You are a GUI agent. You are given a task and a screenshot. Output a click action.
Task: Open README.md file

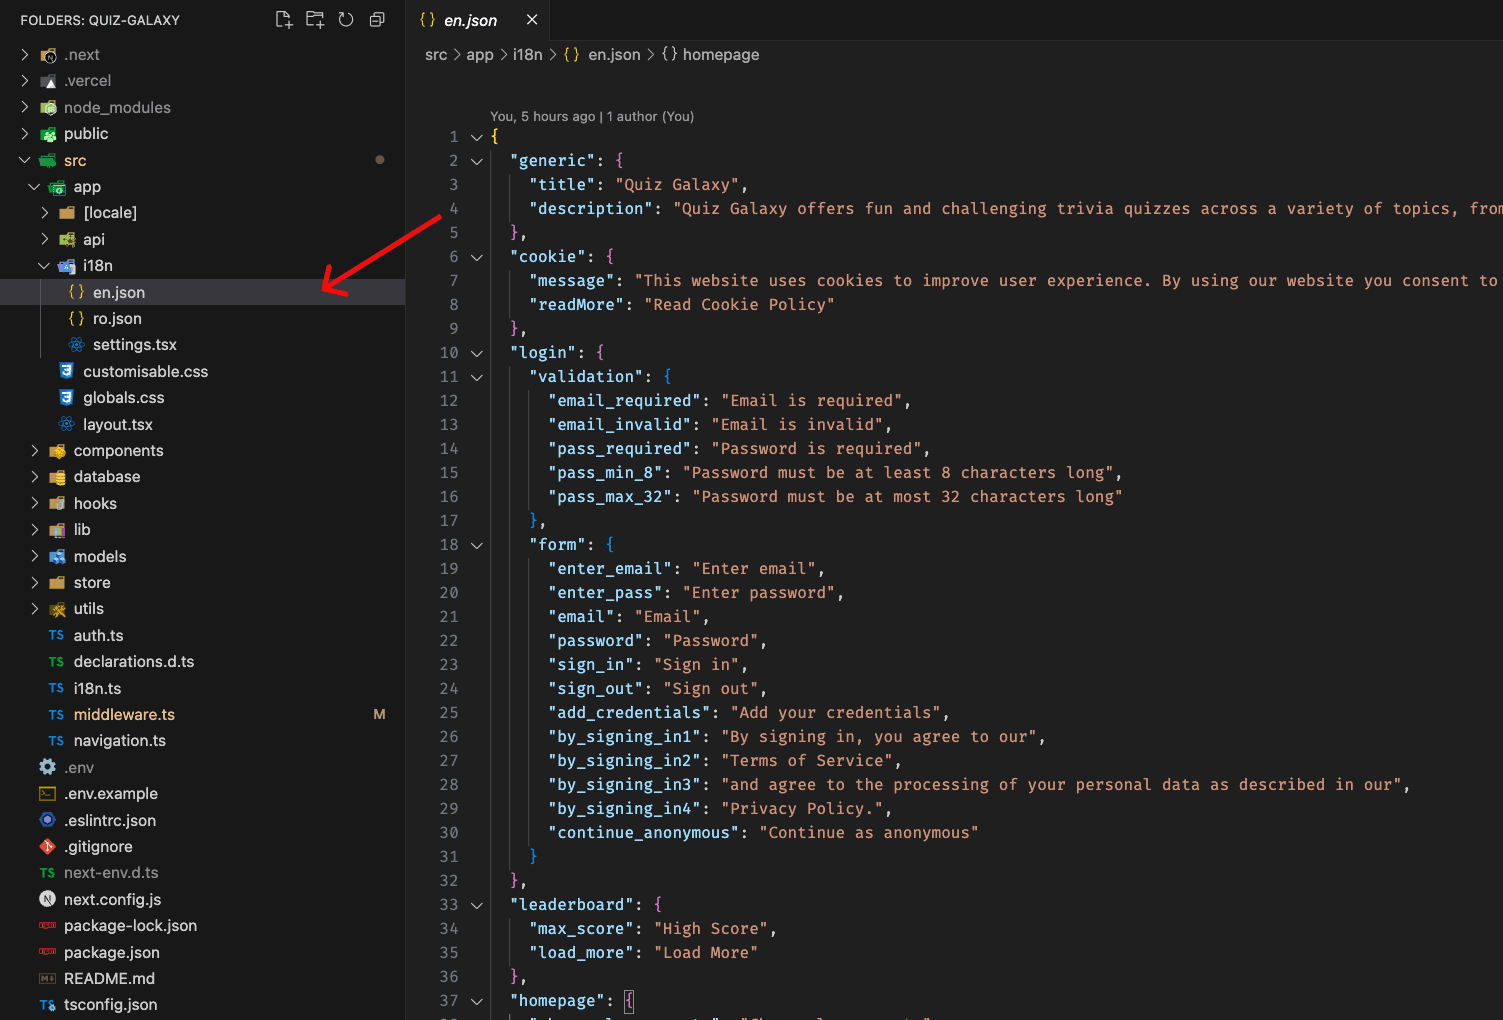pos(202,979)
